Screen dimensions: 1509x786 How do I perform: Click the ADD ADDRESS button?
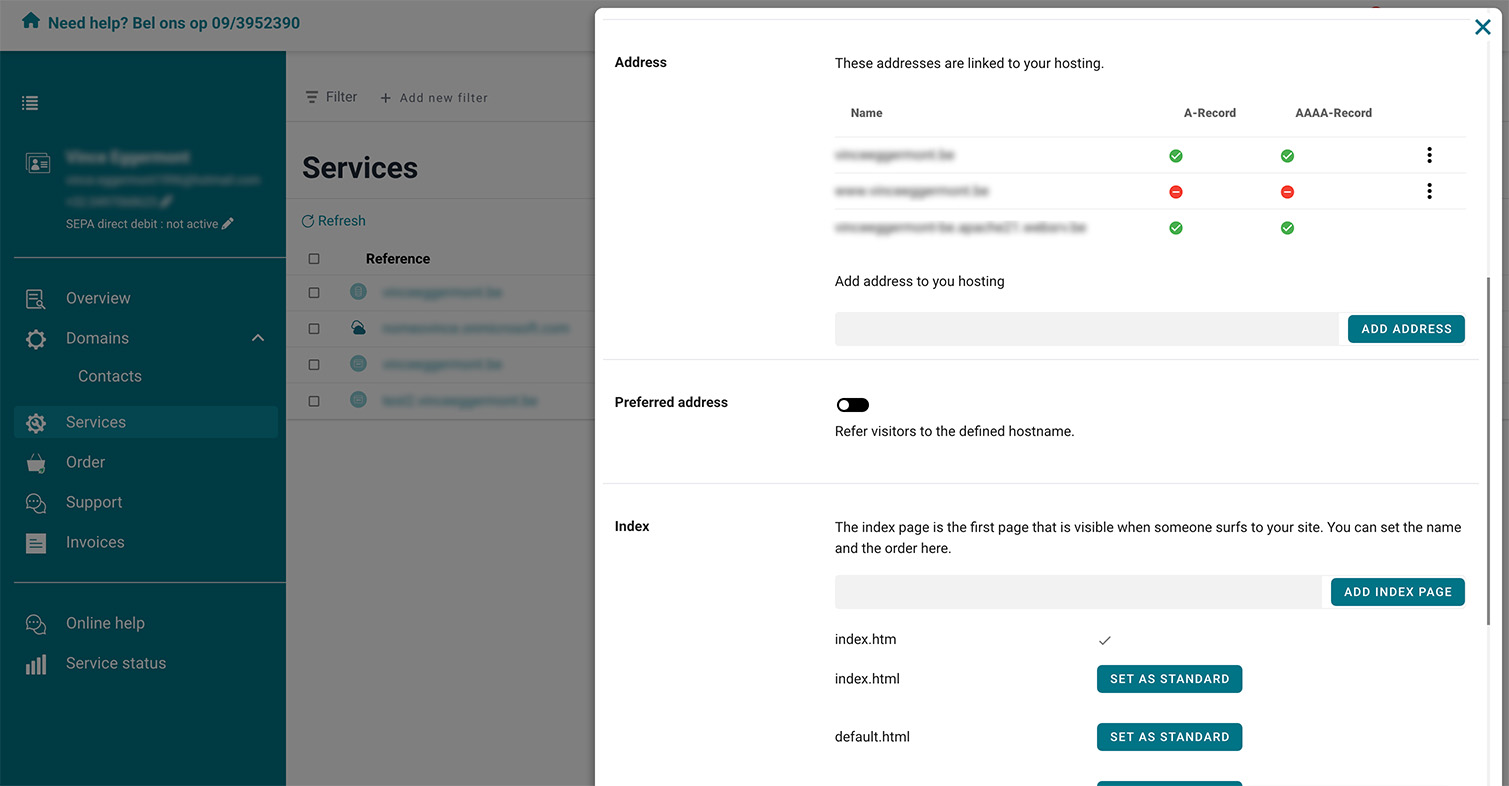click(x=1406, y=329)
